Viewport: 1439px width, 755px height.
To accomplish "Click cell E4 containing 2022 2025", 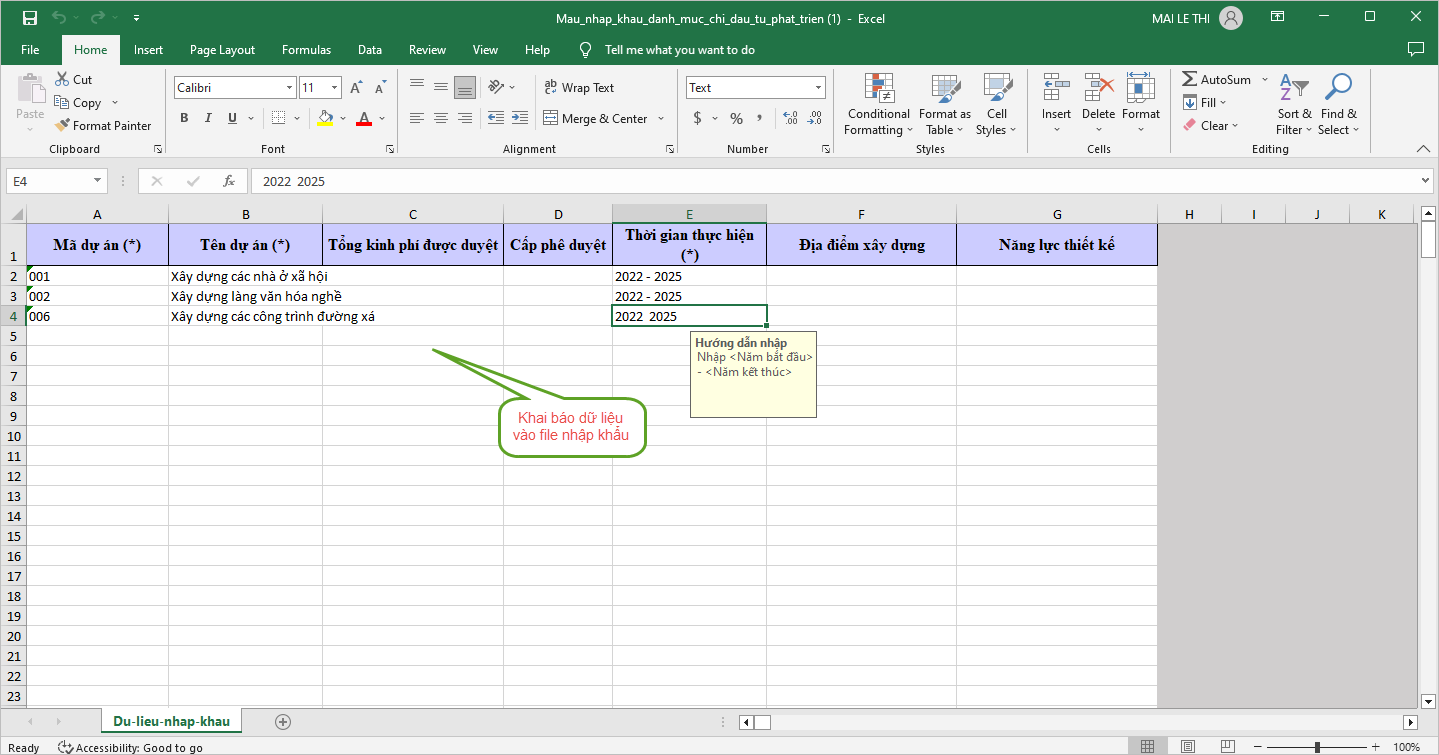I will [689, 316].
